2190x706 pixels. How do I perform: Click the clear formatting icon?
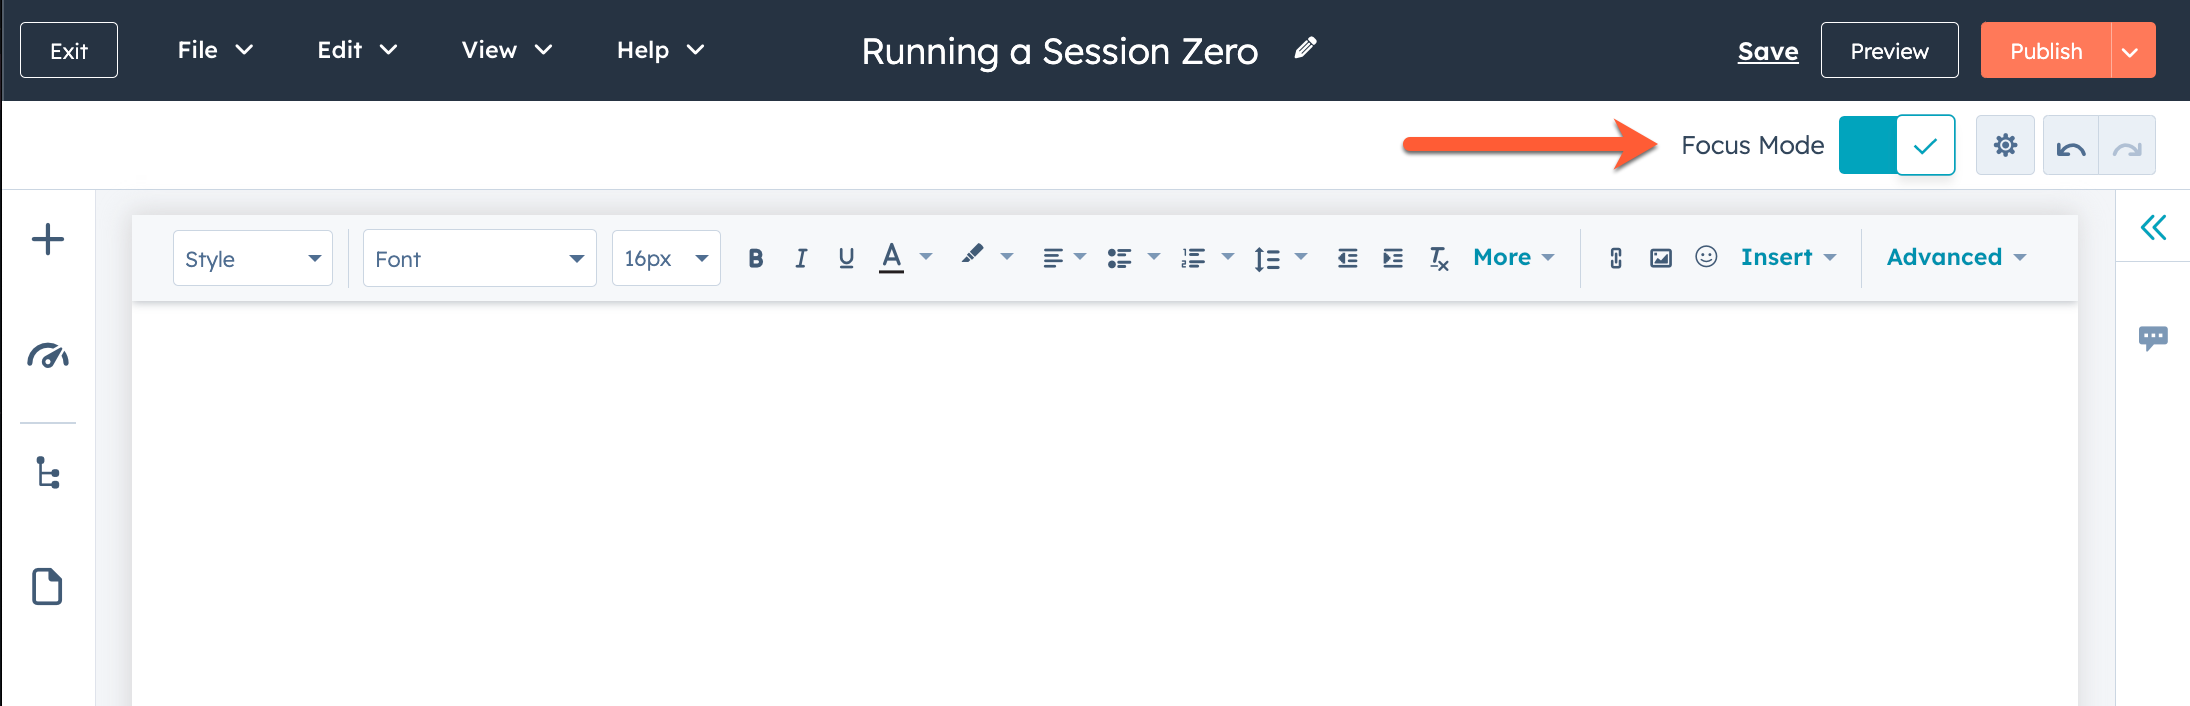pyautogui.click(x=1439, y=258)
